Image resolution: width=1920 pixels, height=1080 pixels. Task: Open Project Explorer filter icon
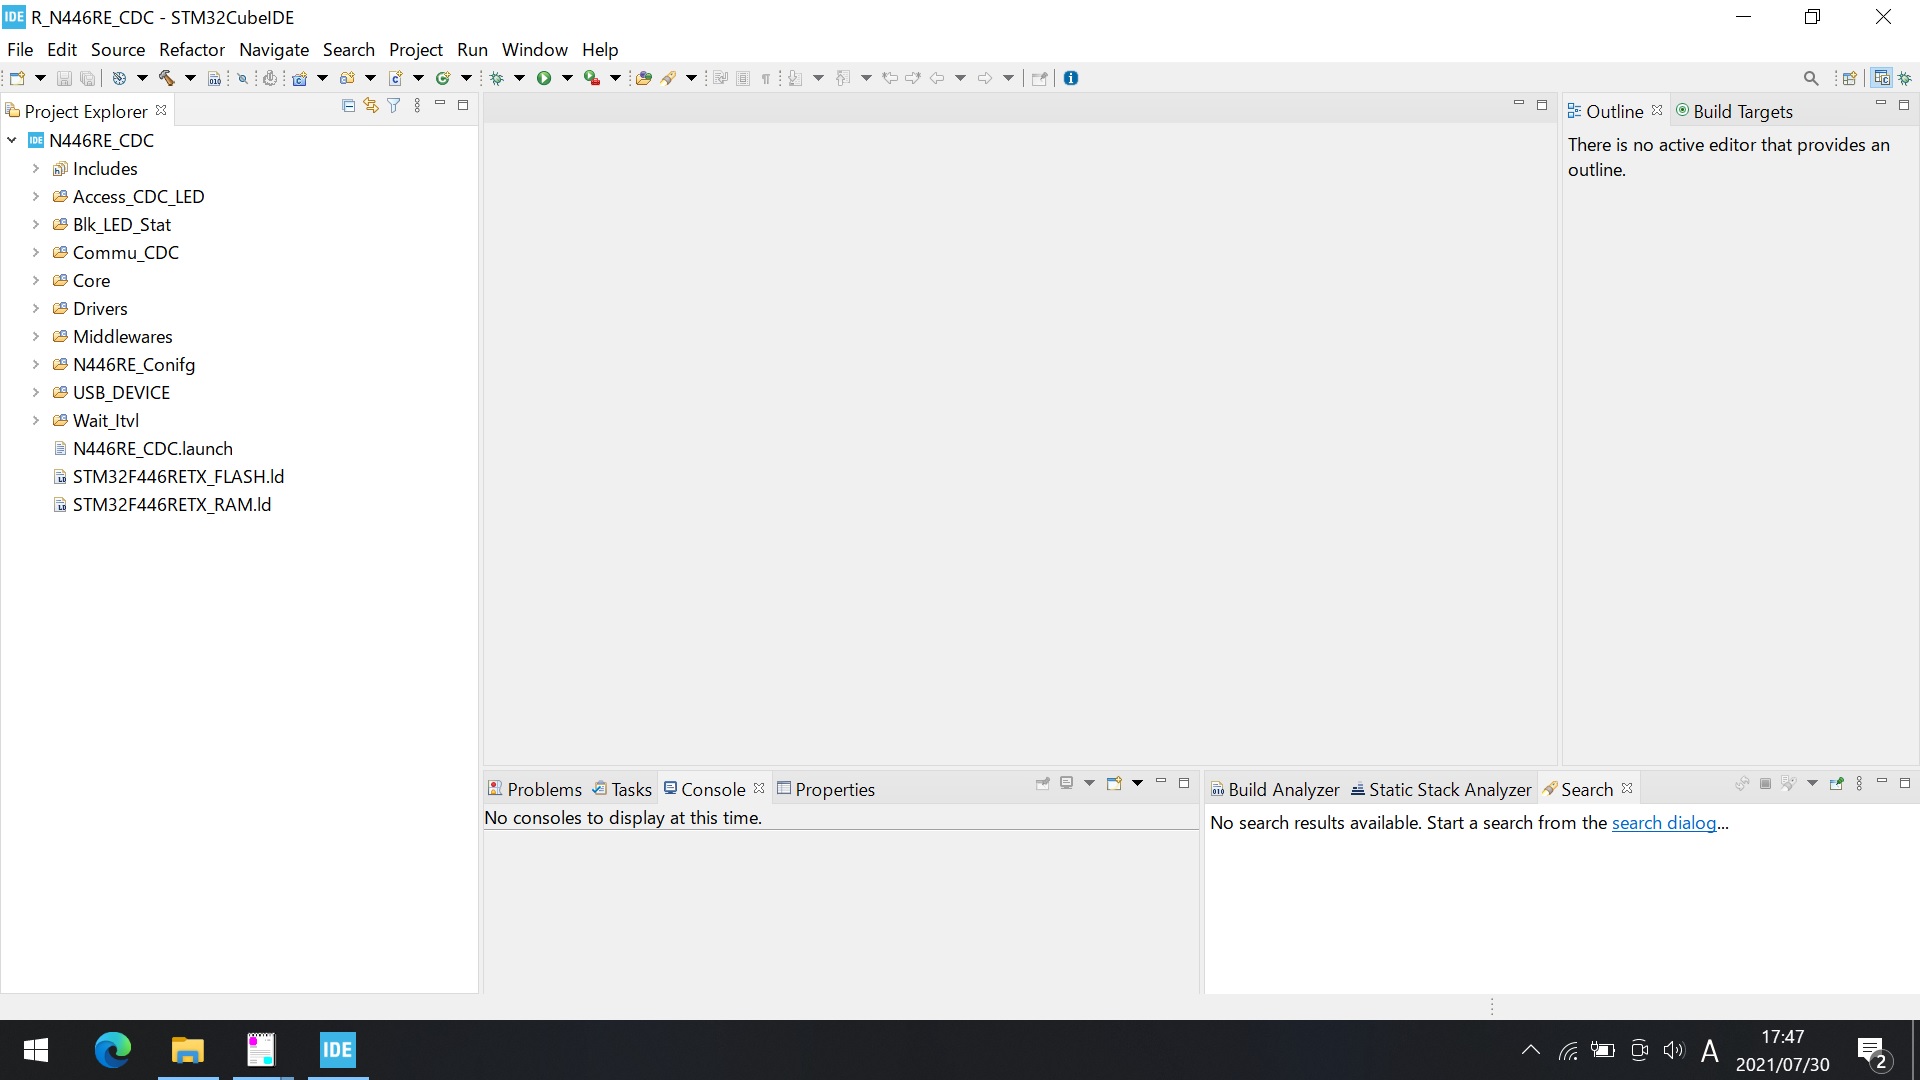pyautogui.click(x=394, y=105)
